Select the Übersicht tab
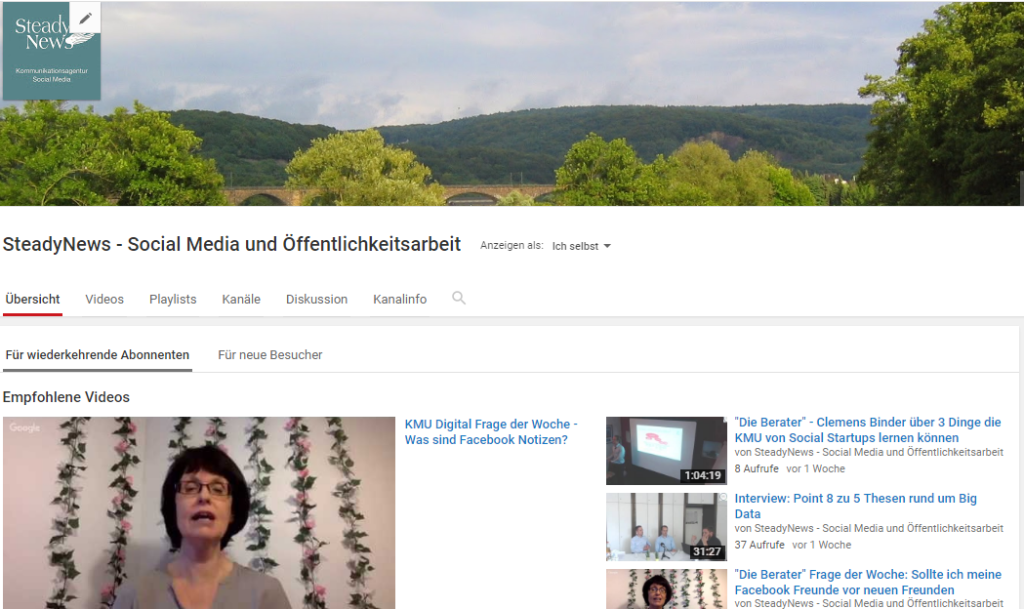Viewport: 1024px width, 609px height. coord(32,299)
